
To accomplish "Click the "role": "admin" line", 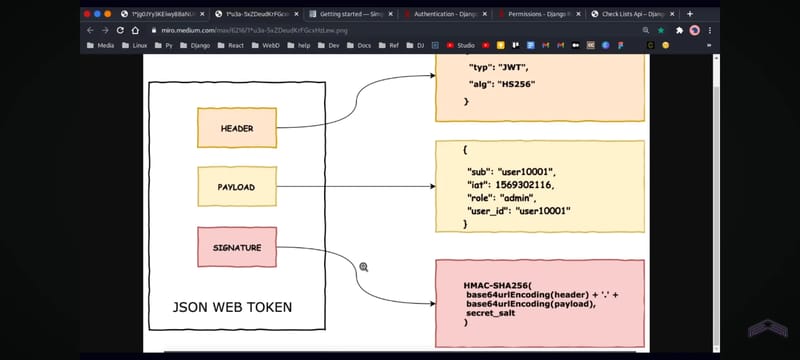I will coord(502,198).
